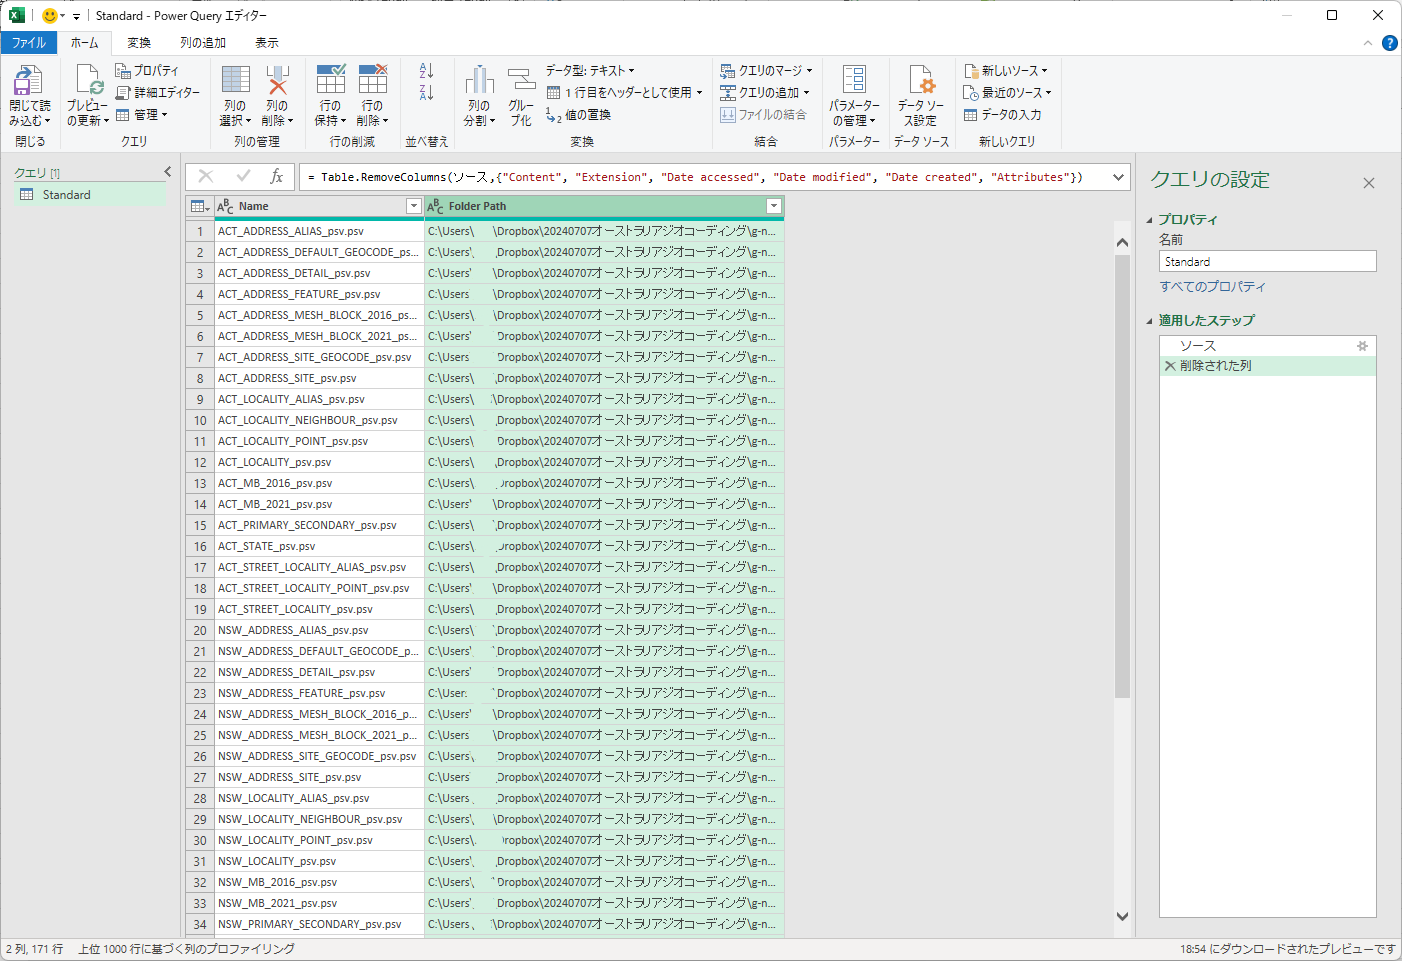Click the ソース step gear icon

coord(1362,346)
